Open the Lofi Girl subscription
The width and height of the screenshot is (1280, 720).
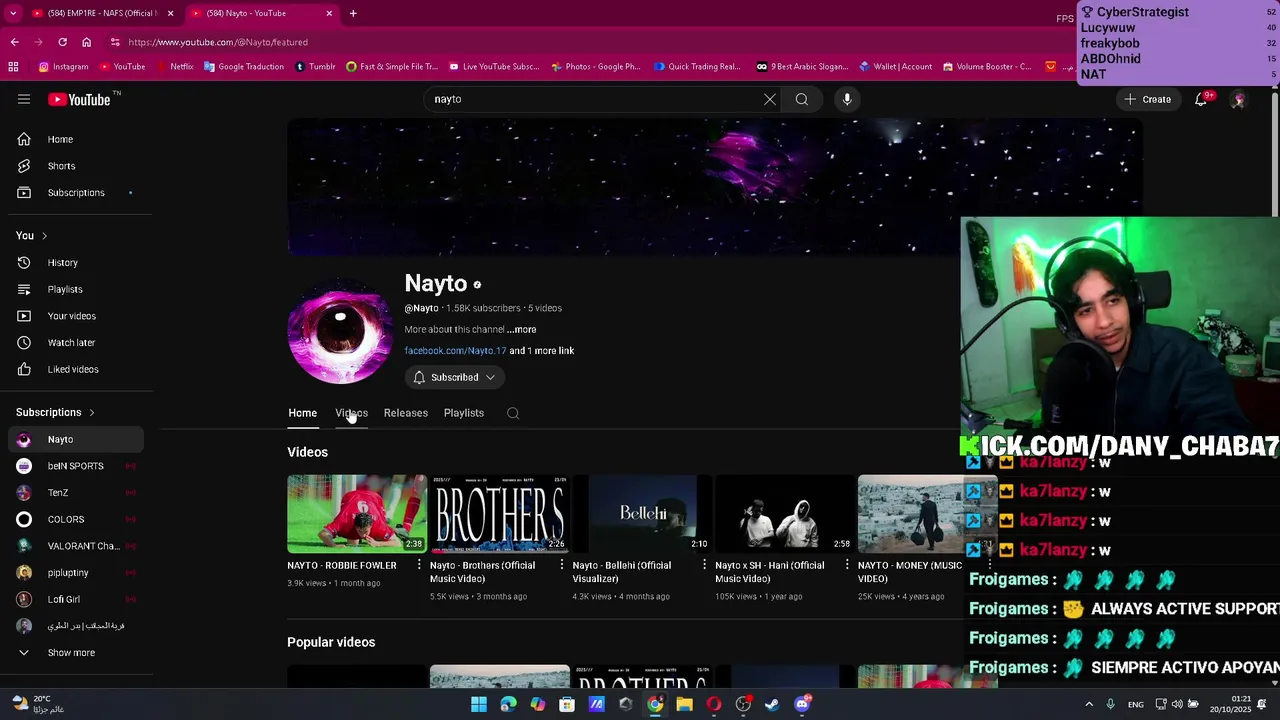pyautogui.click(x=76, y=599)
